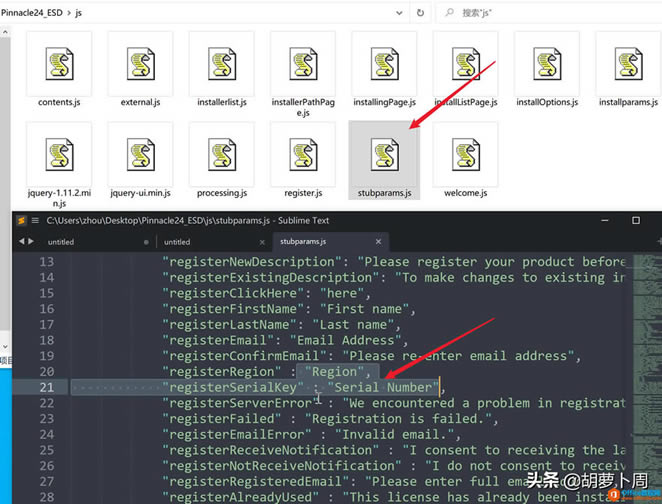The image size is (662, 504).
Task: Click line number 13 in gutter
Action: point(47,262)
